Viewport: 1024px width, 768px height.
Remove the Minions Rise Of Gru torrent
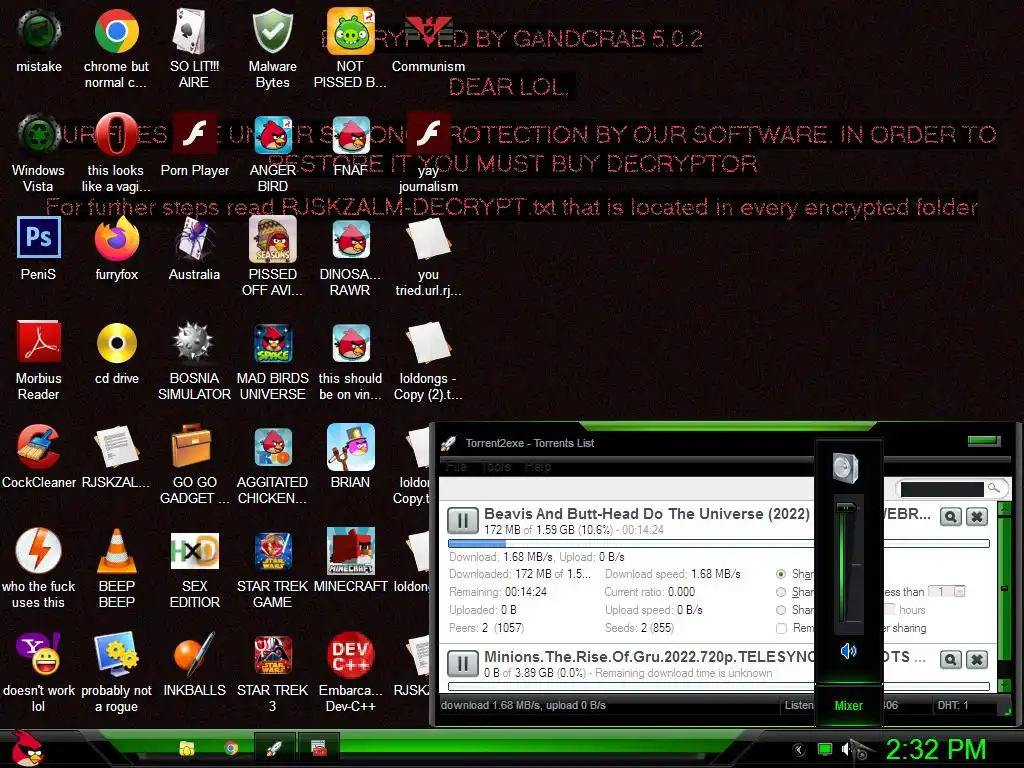(976, 660)
